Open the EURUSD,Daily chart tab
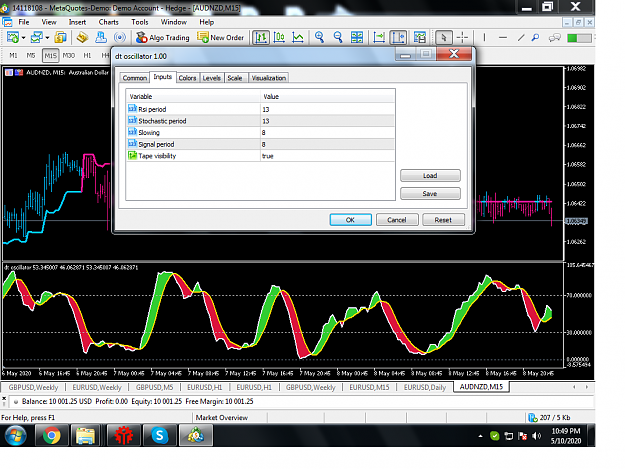Viewport: 625px width, 469px height. (425, 387)
